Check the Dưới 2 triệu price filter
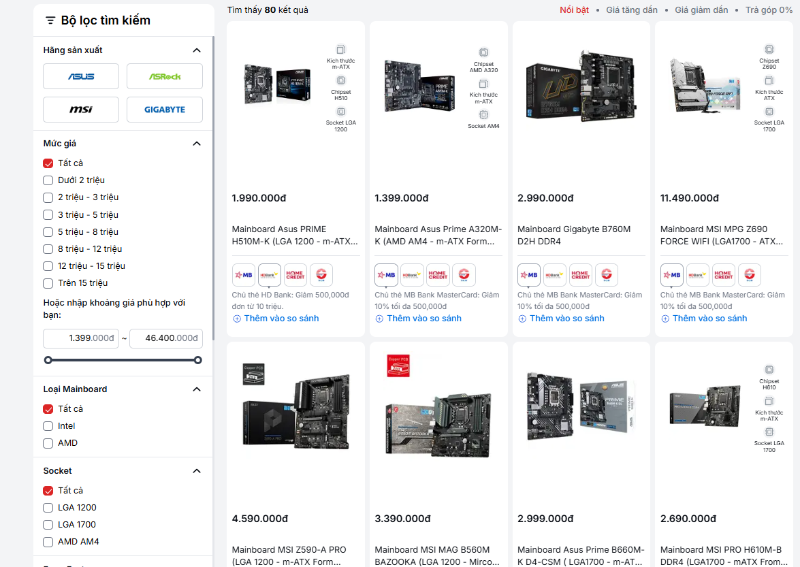 click(x=48, y=180)
